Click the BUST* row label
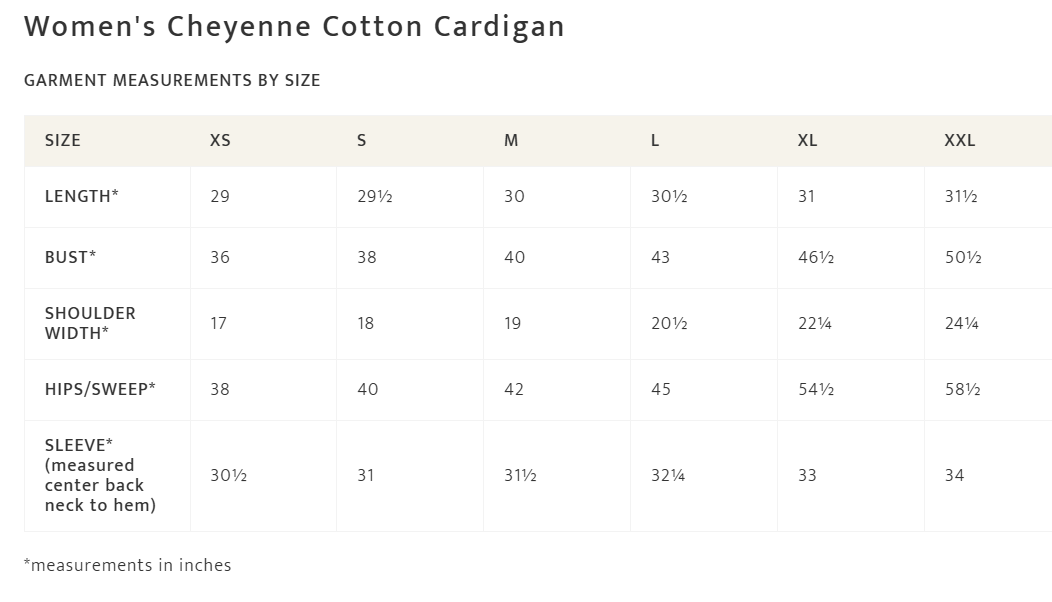The height and width of the screenshot is (602, 1052). pyautogui.click(x=71, y=257)
